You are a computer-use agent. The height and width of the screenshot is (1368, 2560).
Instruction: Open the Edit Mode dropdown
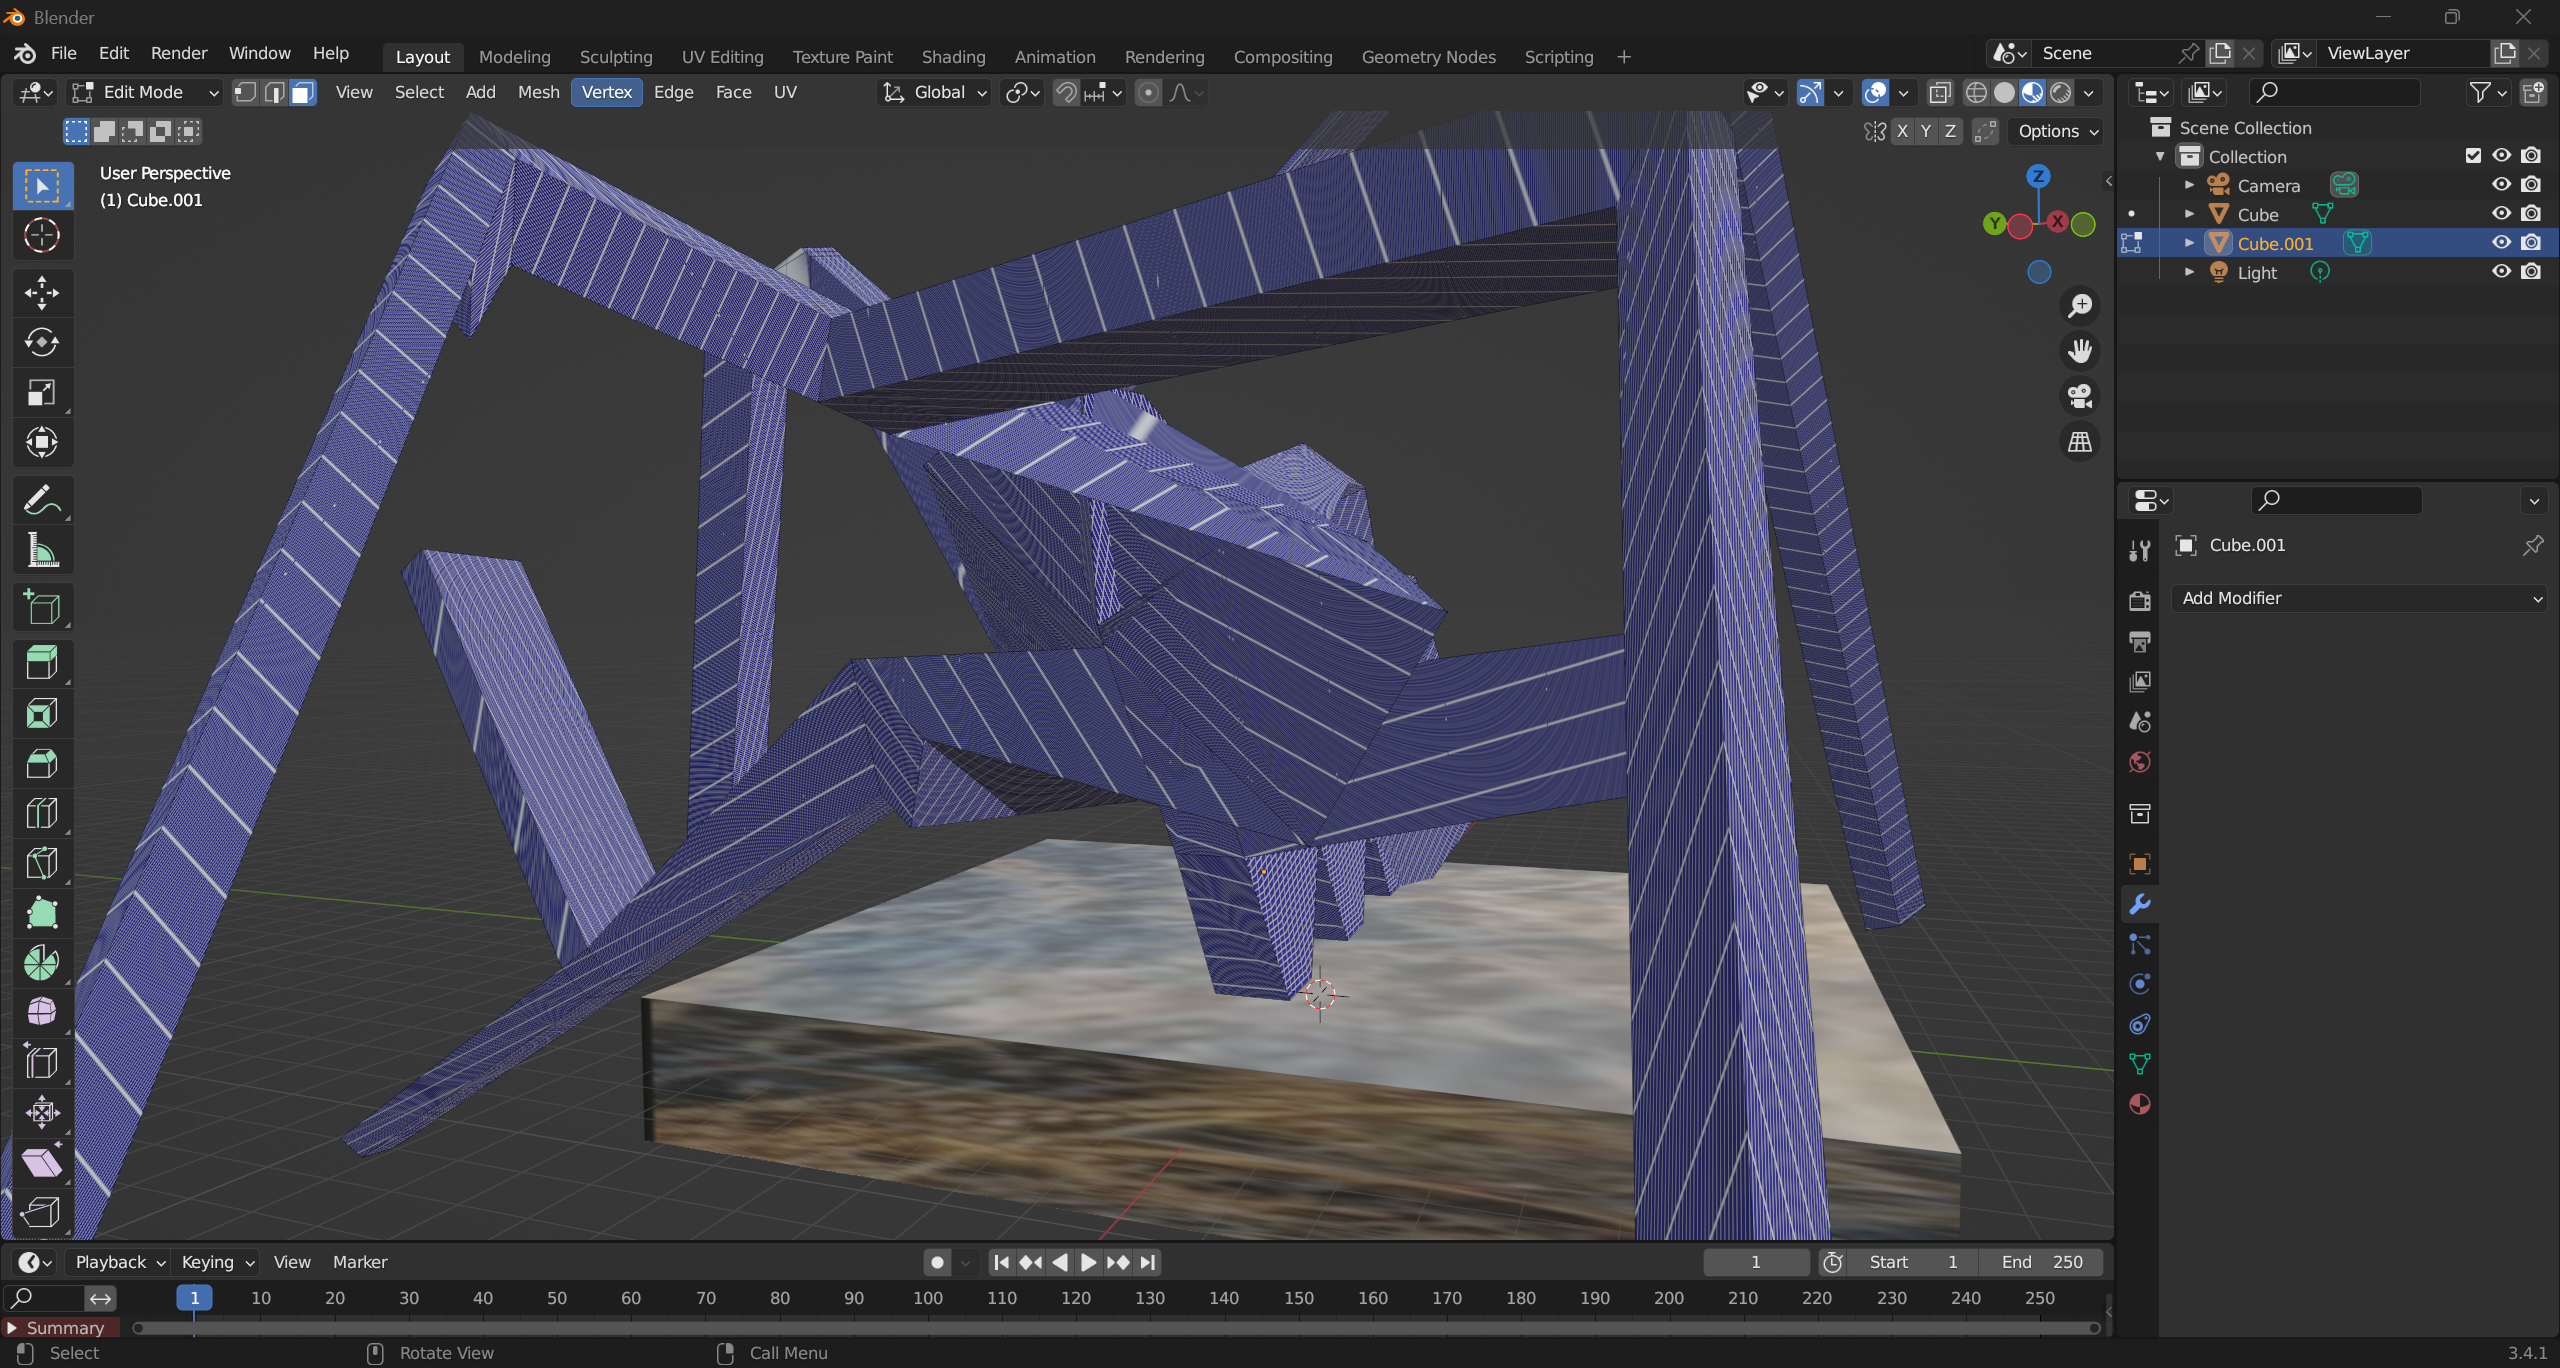coord(145,93)
